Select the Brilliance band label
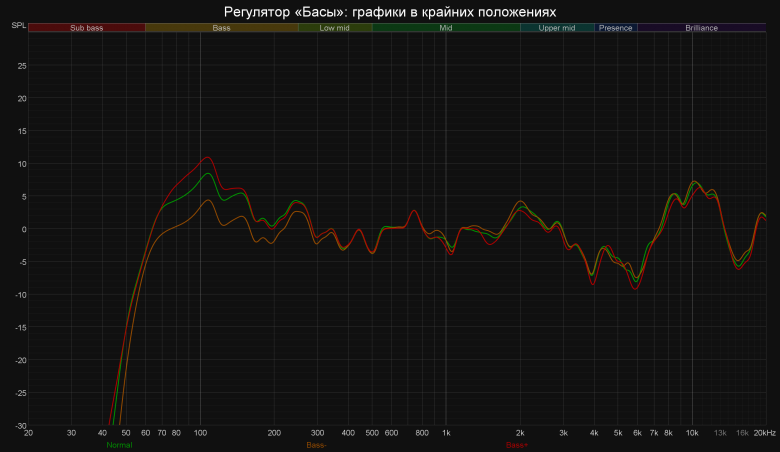 701,28
